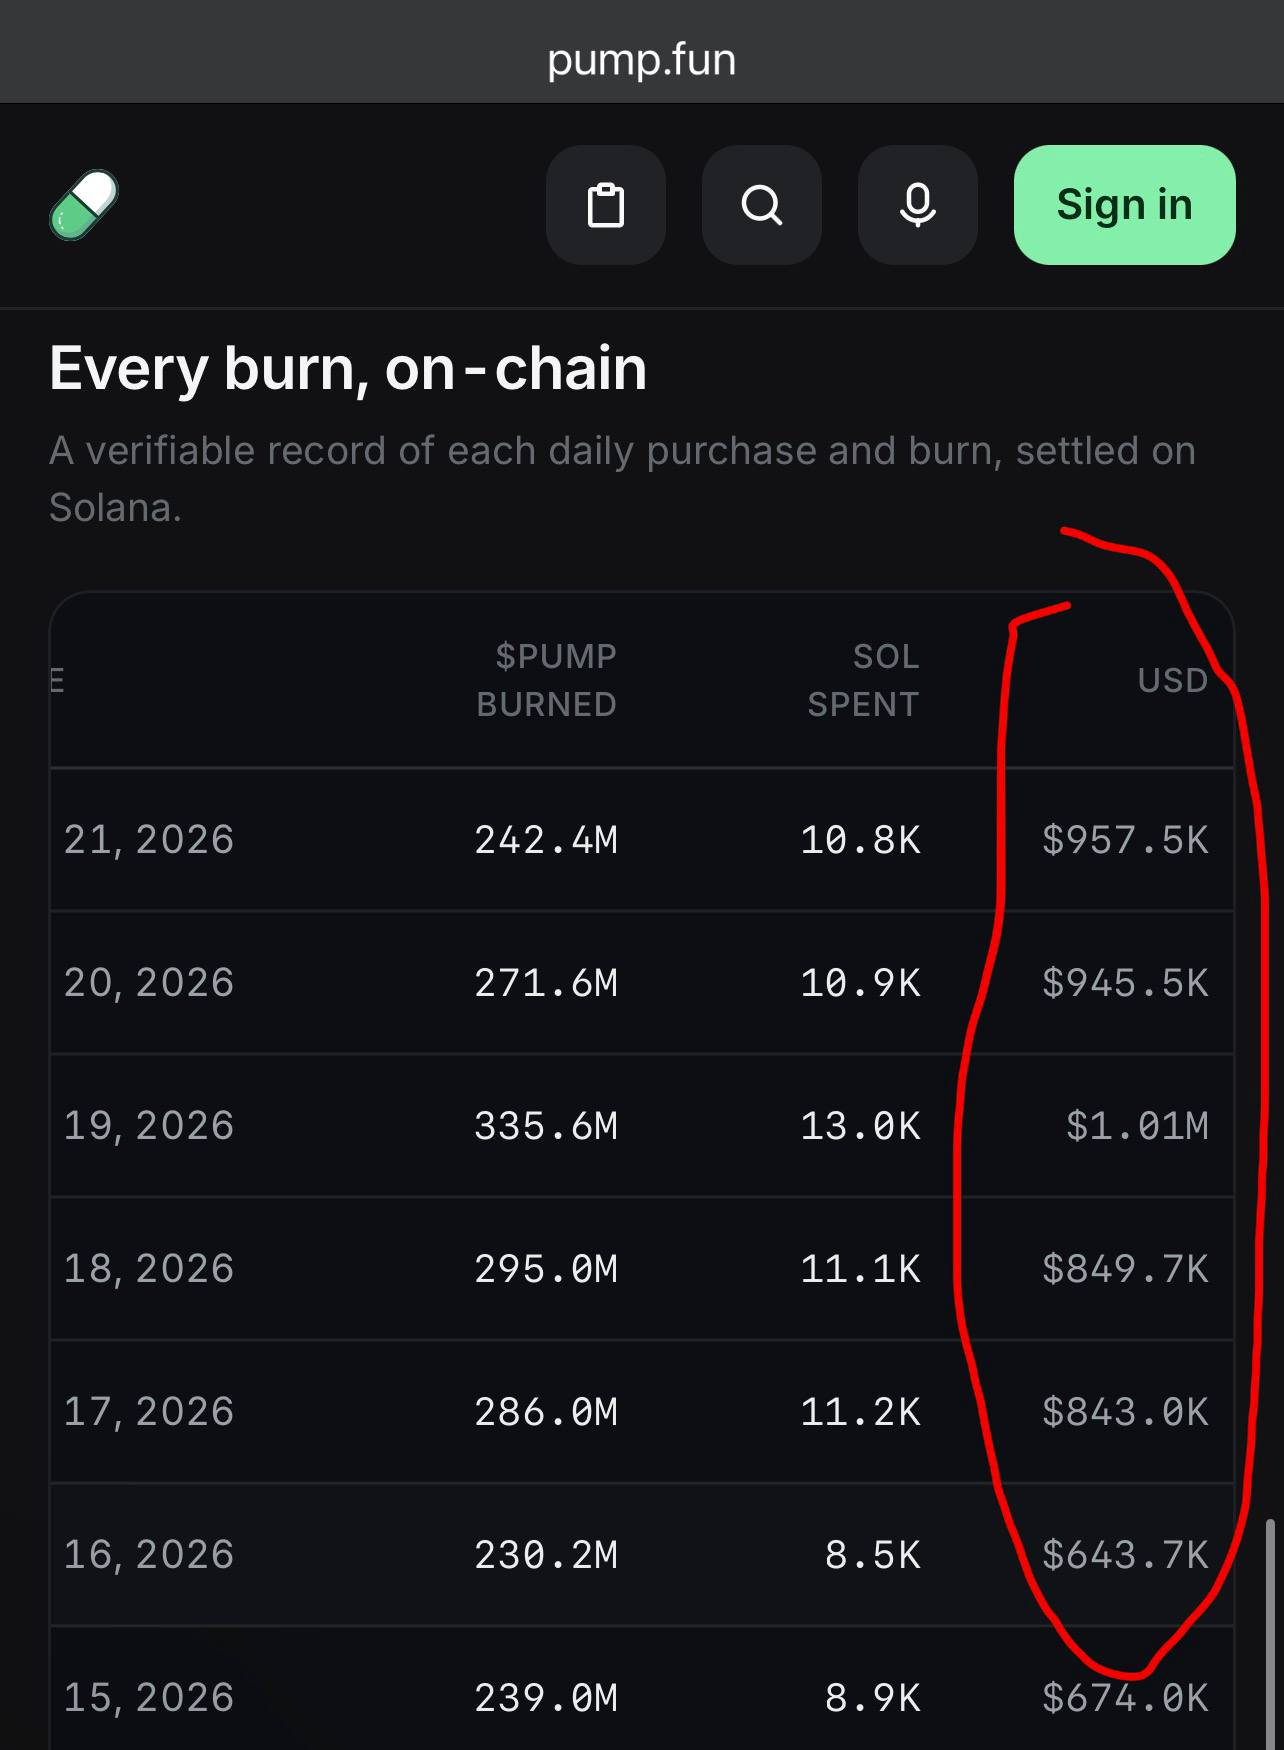Open the clipboard icon button
The width and height of the screenshot is (1284, 1750).
(606, 205)
